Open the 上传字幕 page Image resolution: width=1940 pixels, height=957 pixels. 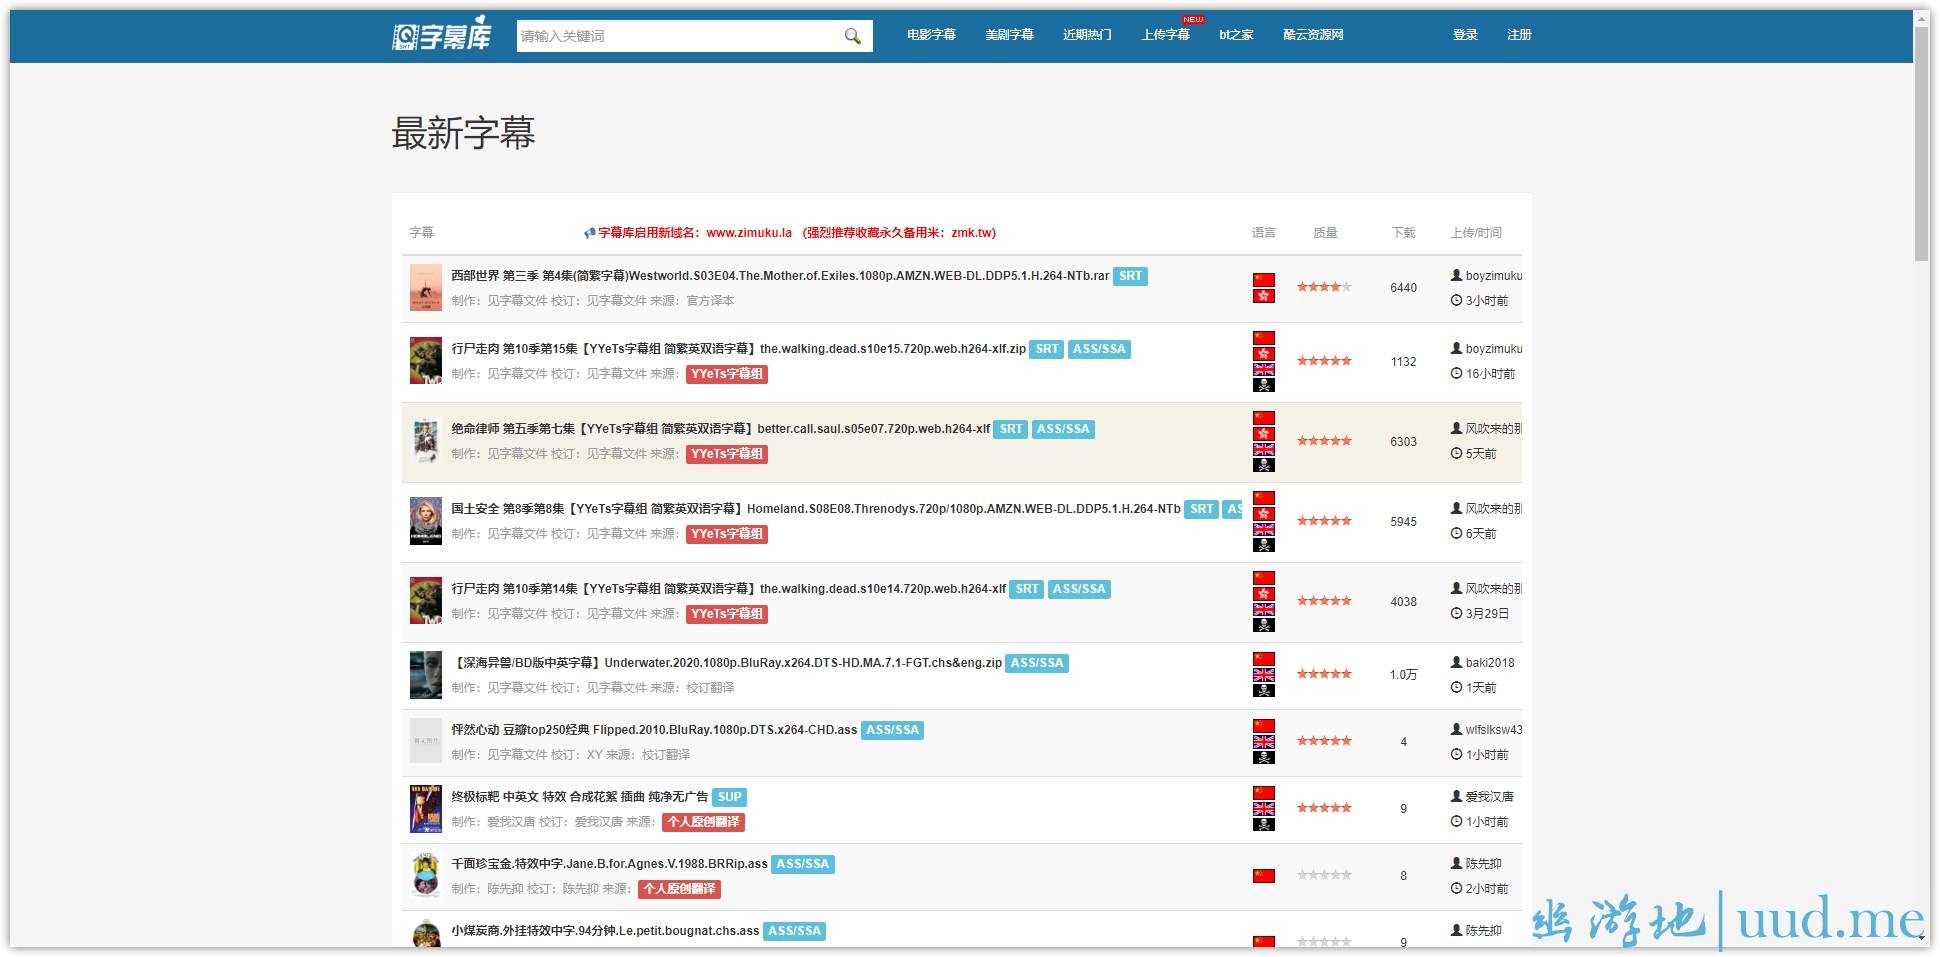click(1165, 35)
